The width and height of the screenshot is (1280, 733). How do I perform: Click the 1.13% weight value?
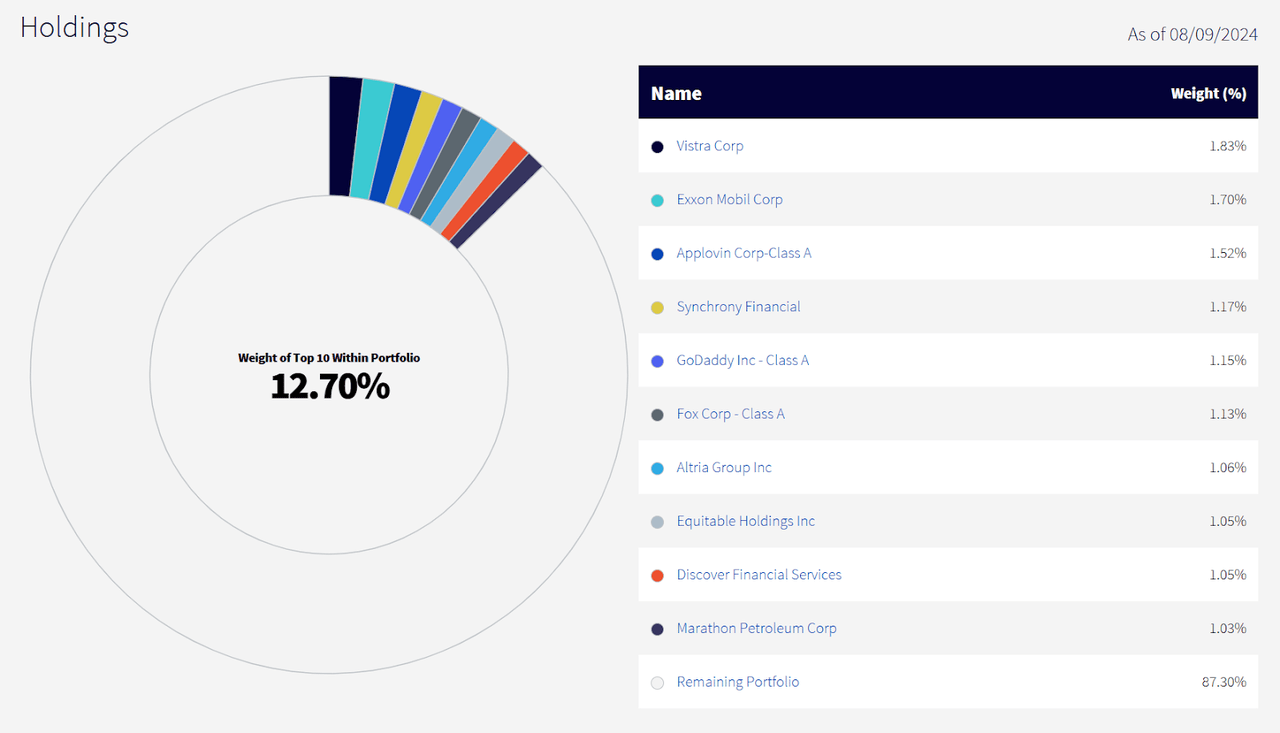click(x=1227, y=414)
